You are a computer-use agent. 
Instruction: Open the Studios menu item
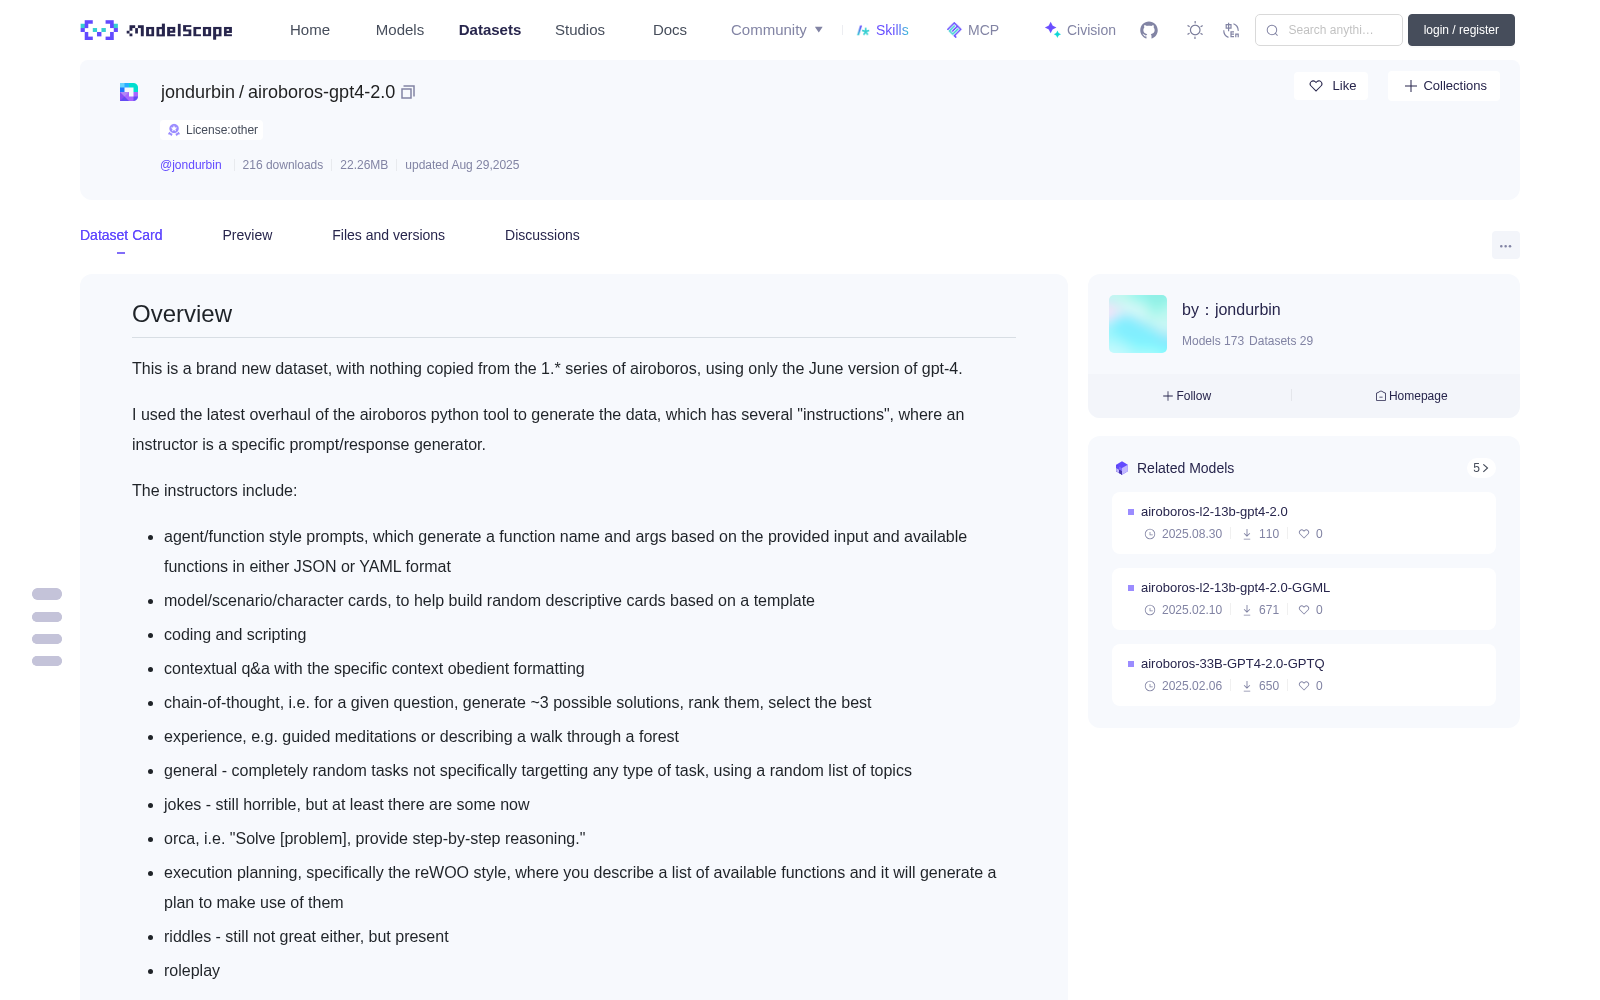point(580,30)
